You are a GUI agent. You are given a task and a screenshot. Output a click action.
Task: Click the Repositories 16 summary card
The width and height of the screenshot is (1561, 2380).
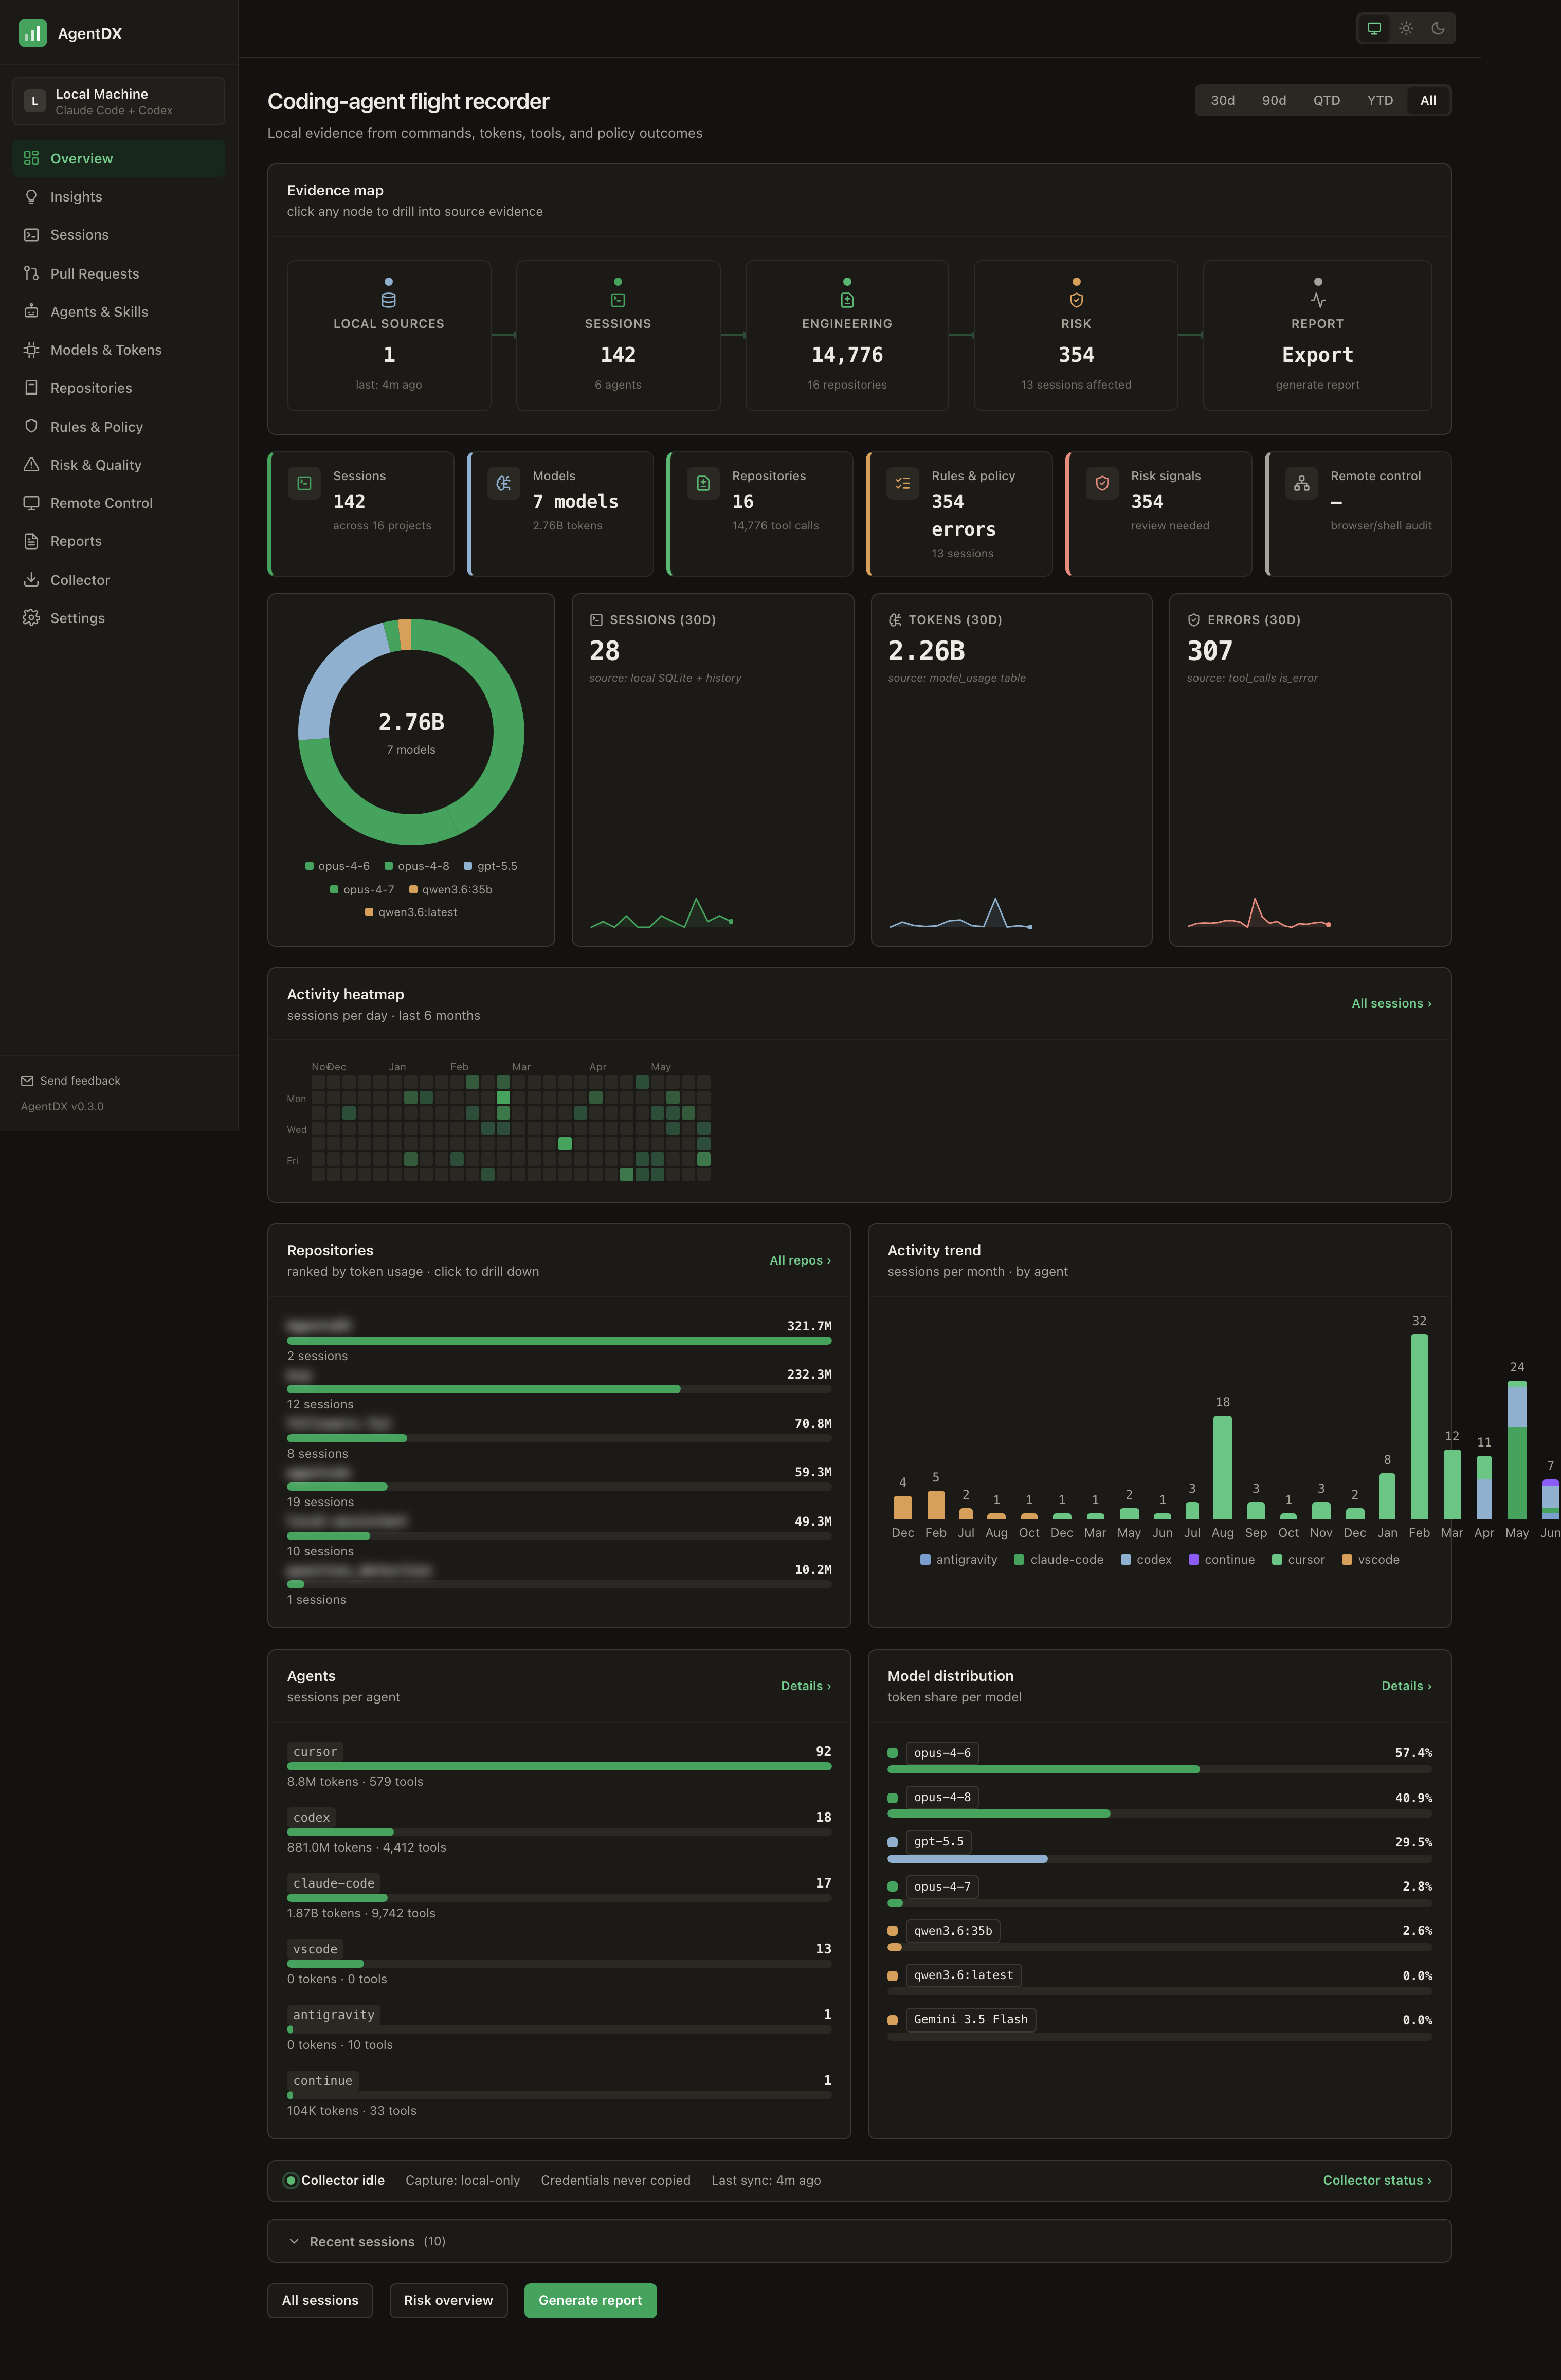760,514
